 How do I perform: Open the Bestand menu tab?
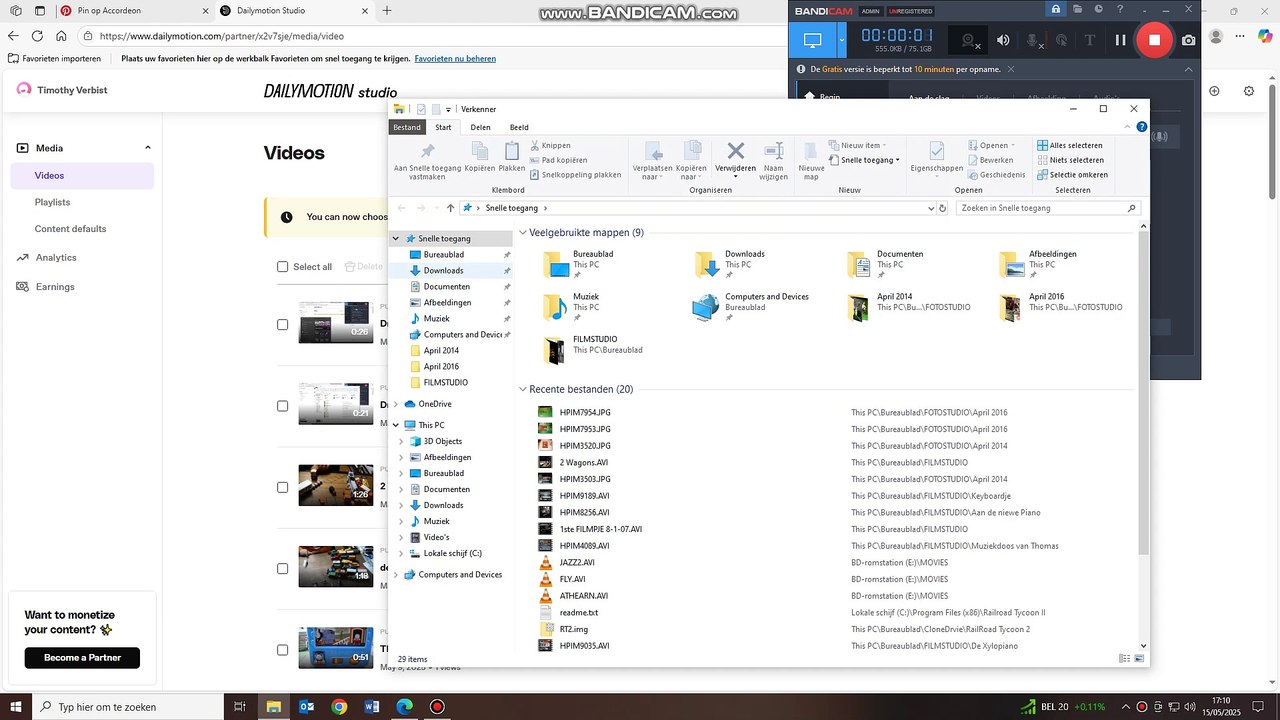coord(407,127)
